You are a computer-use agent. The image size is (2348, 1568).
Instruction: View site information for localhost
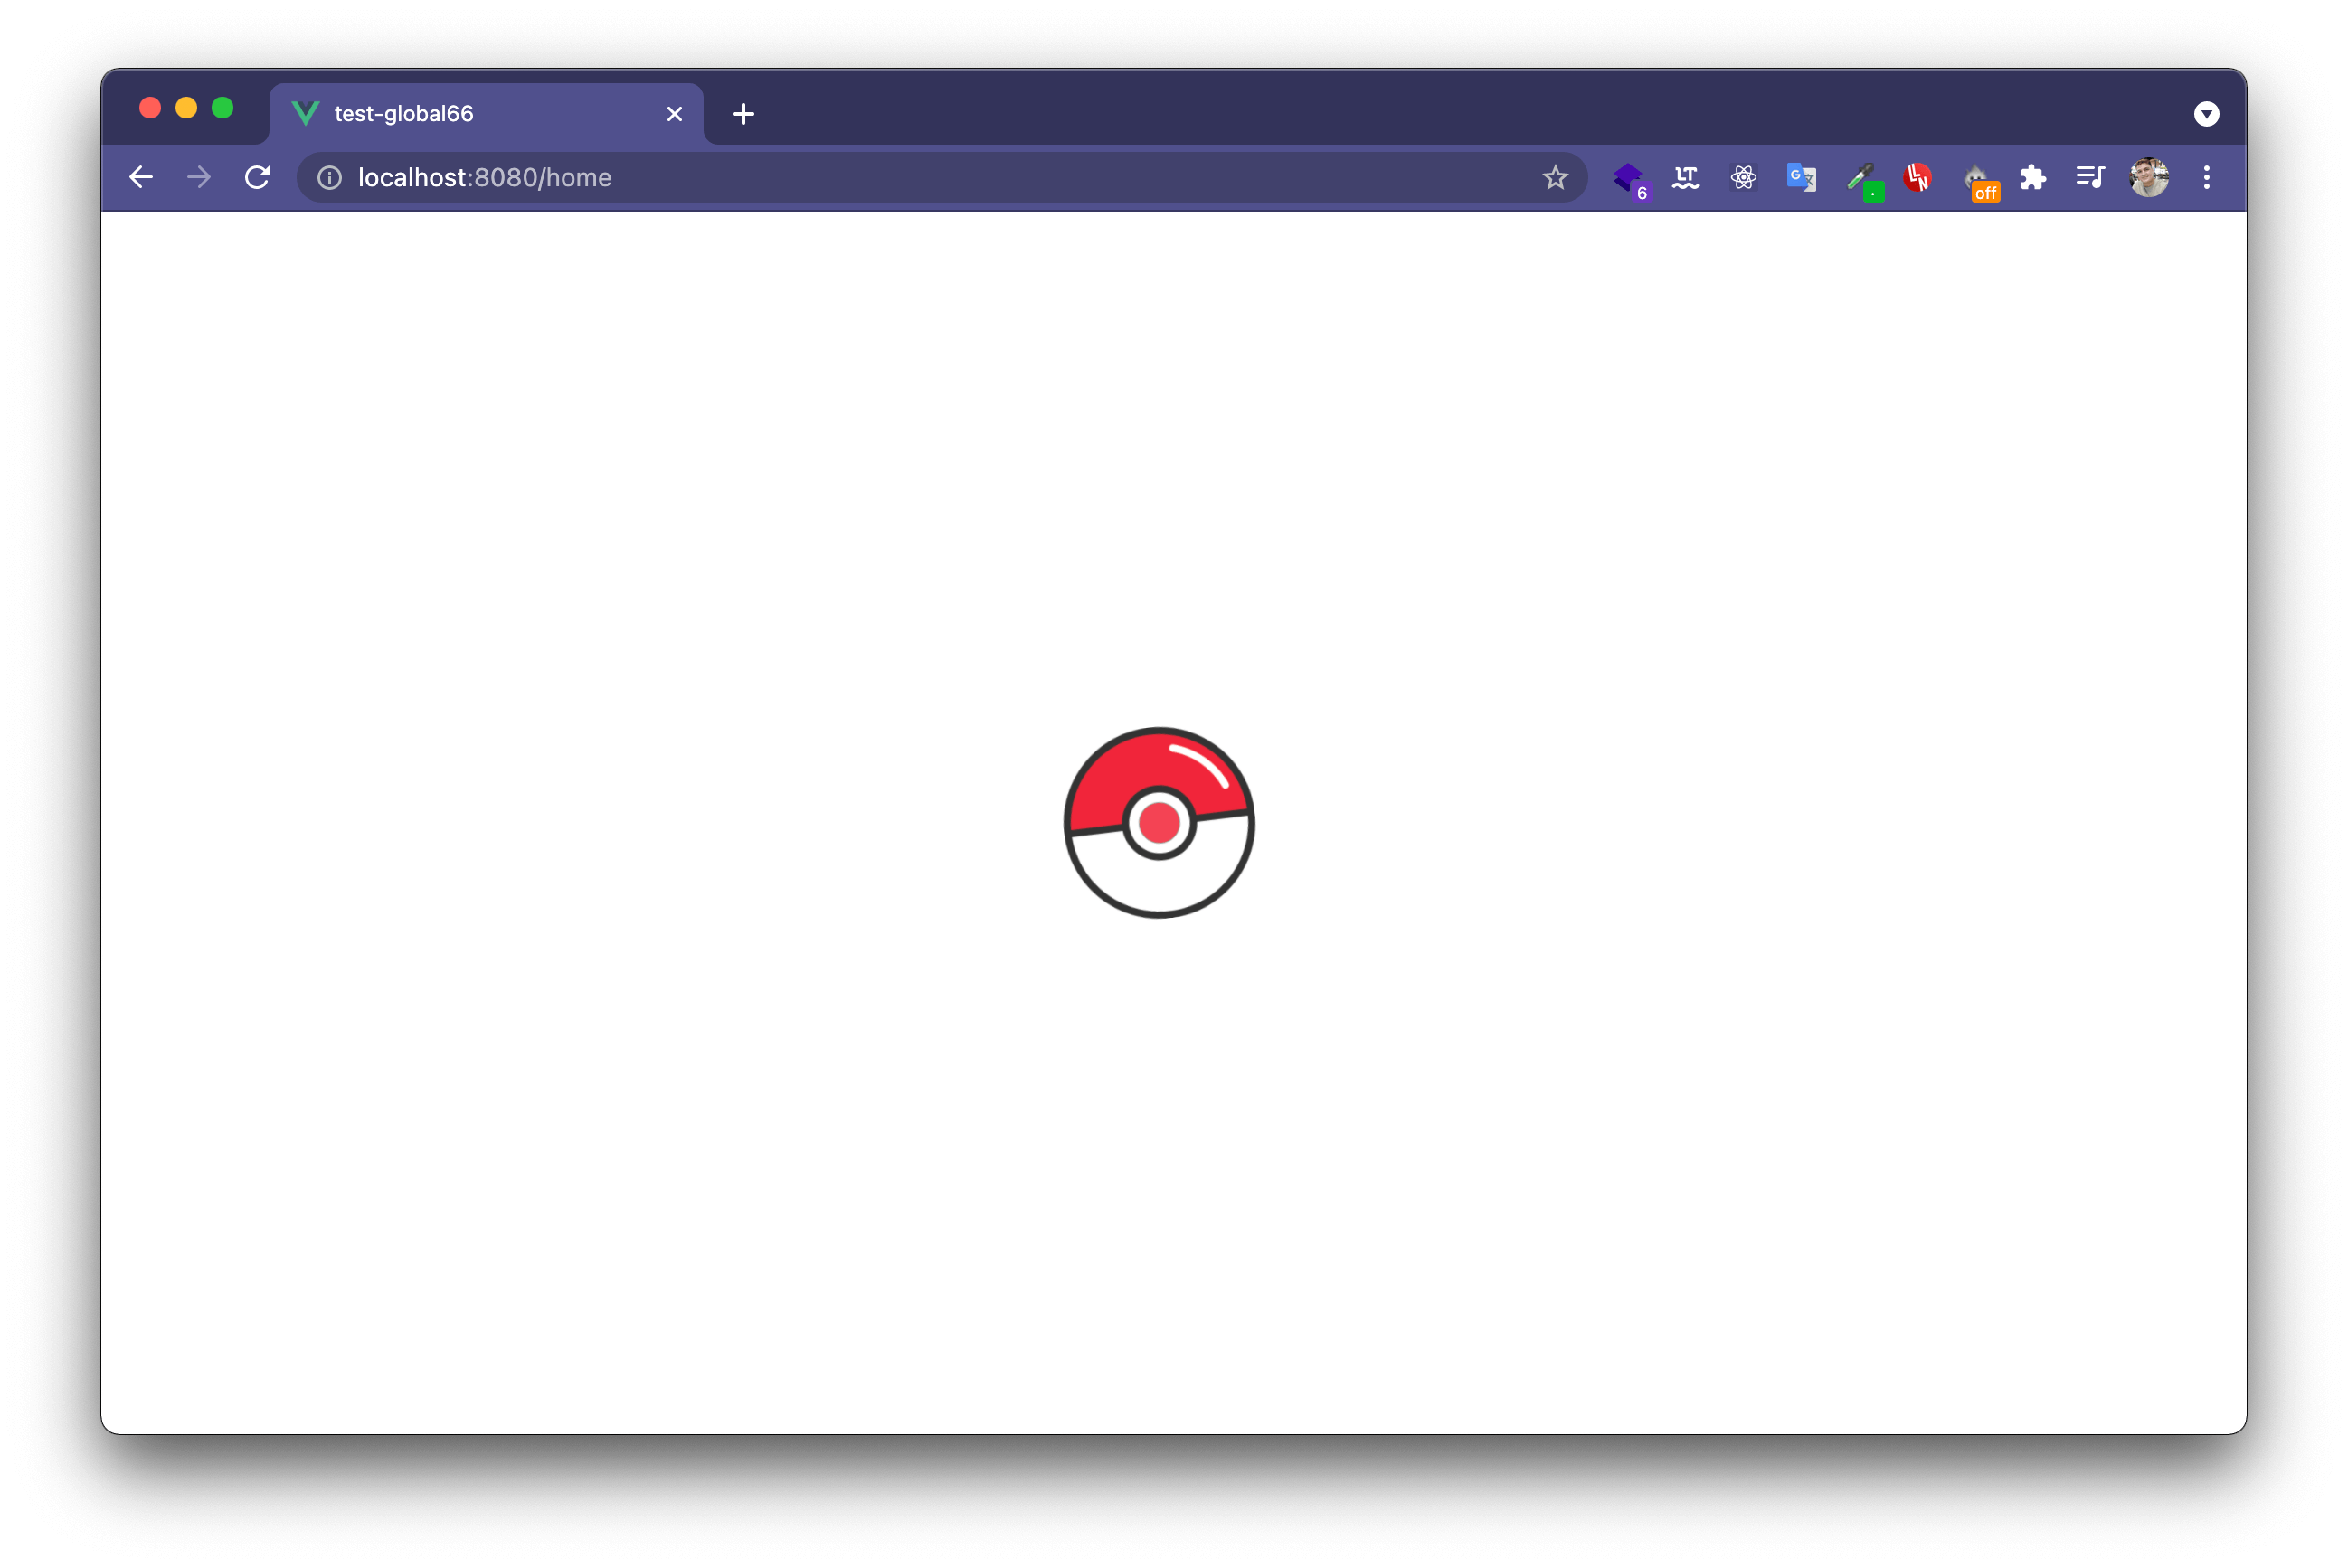330,178
